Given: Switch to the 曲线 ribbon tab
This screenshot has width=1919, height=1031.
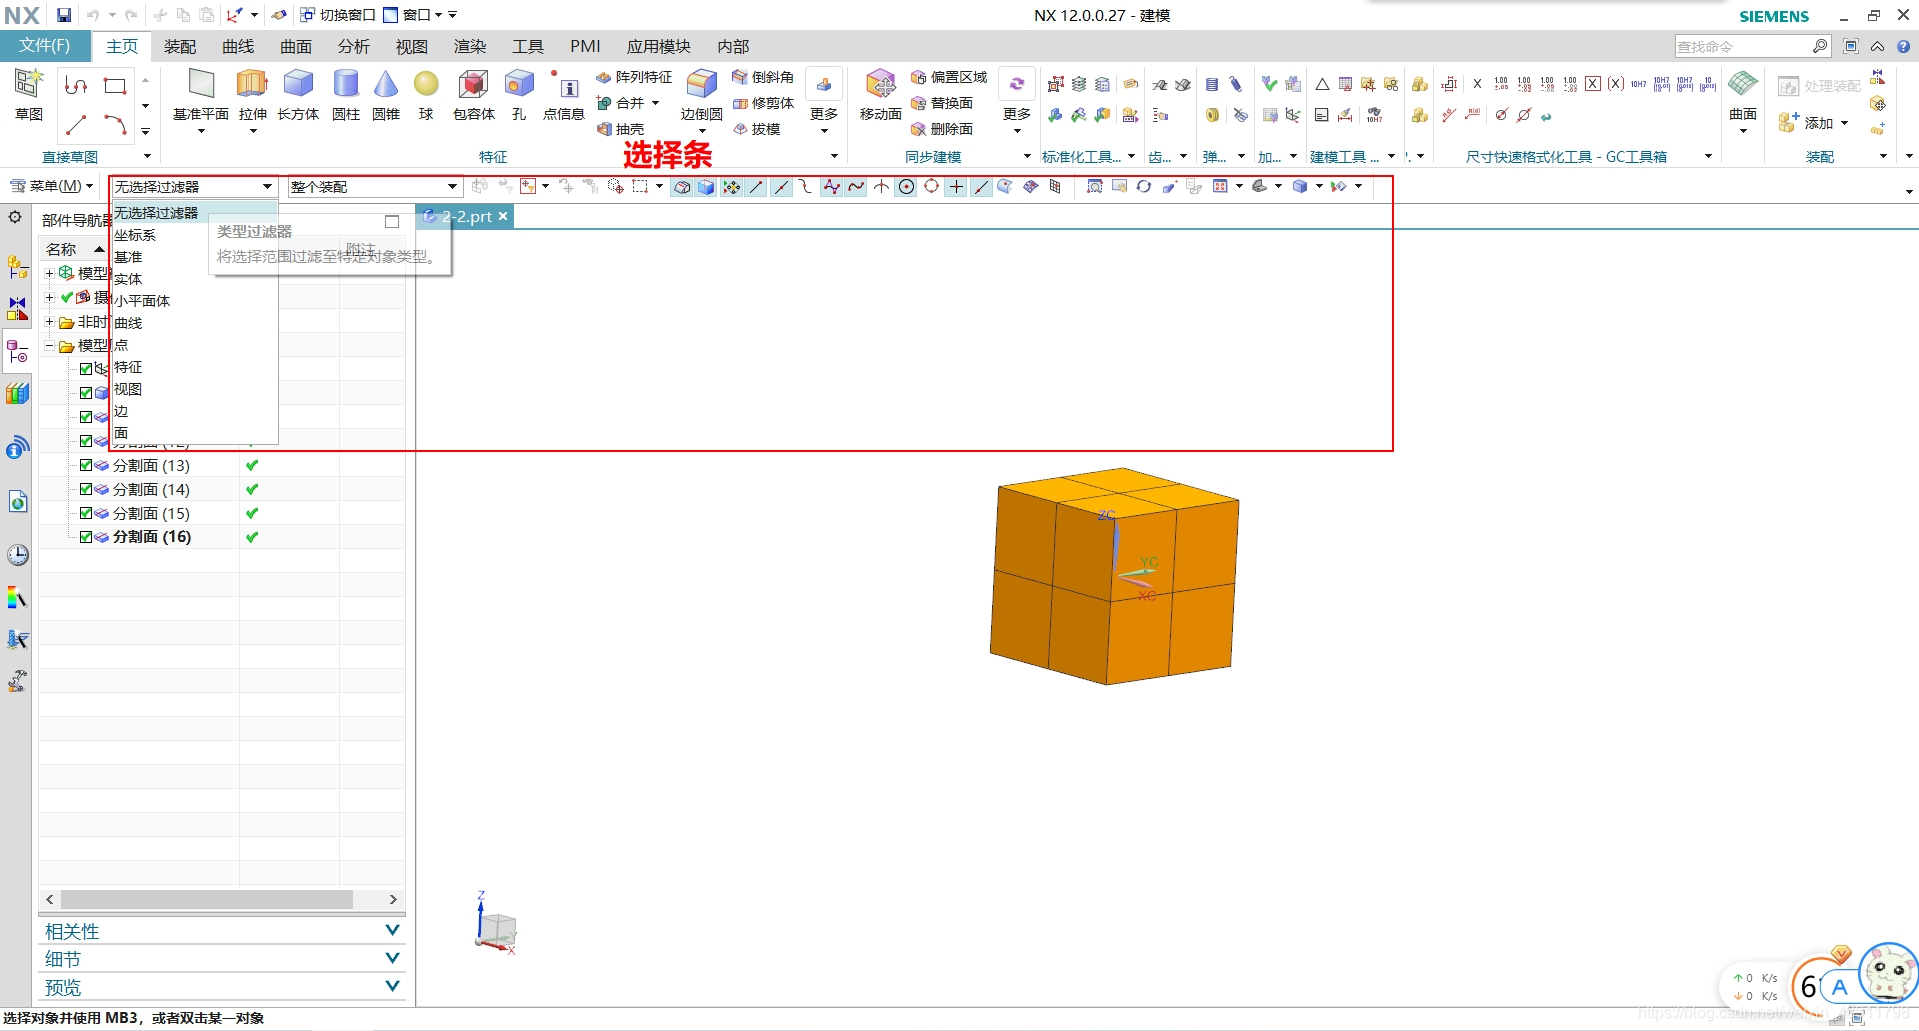Looking at the screenshot, I should [238, 46].
